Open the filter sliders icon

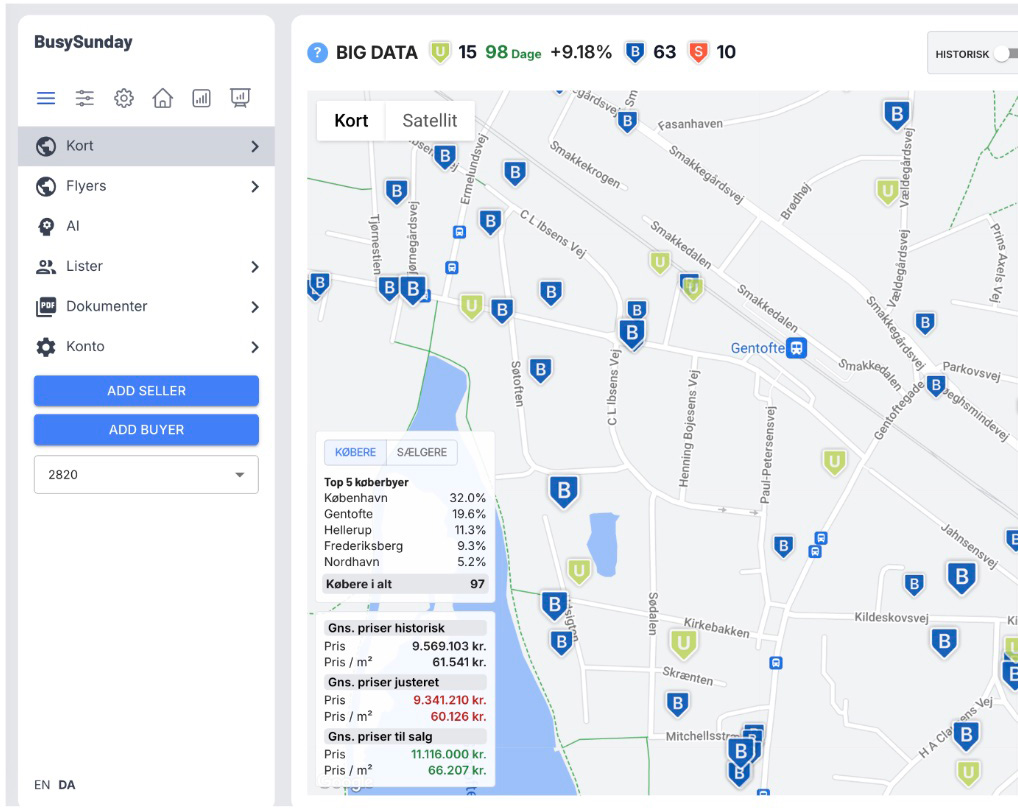(85, 98)
